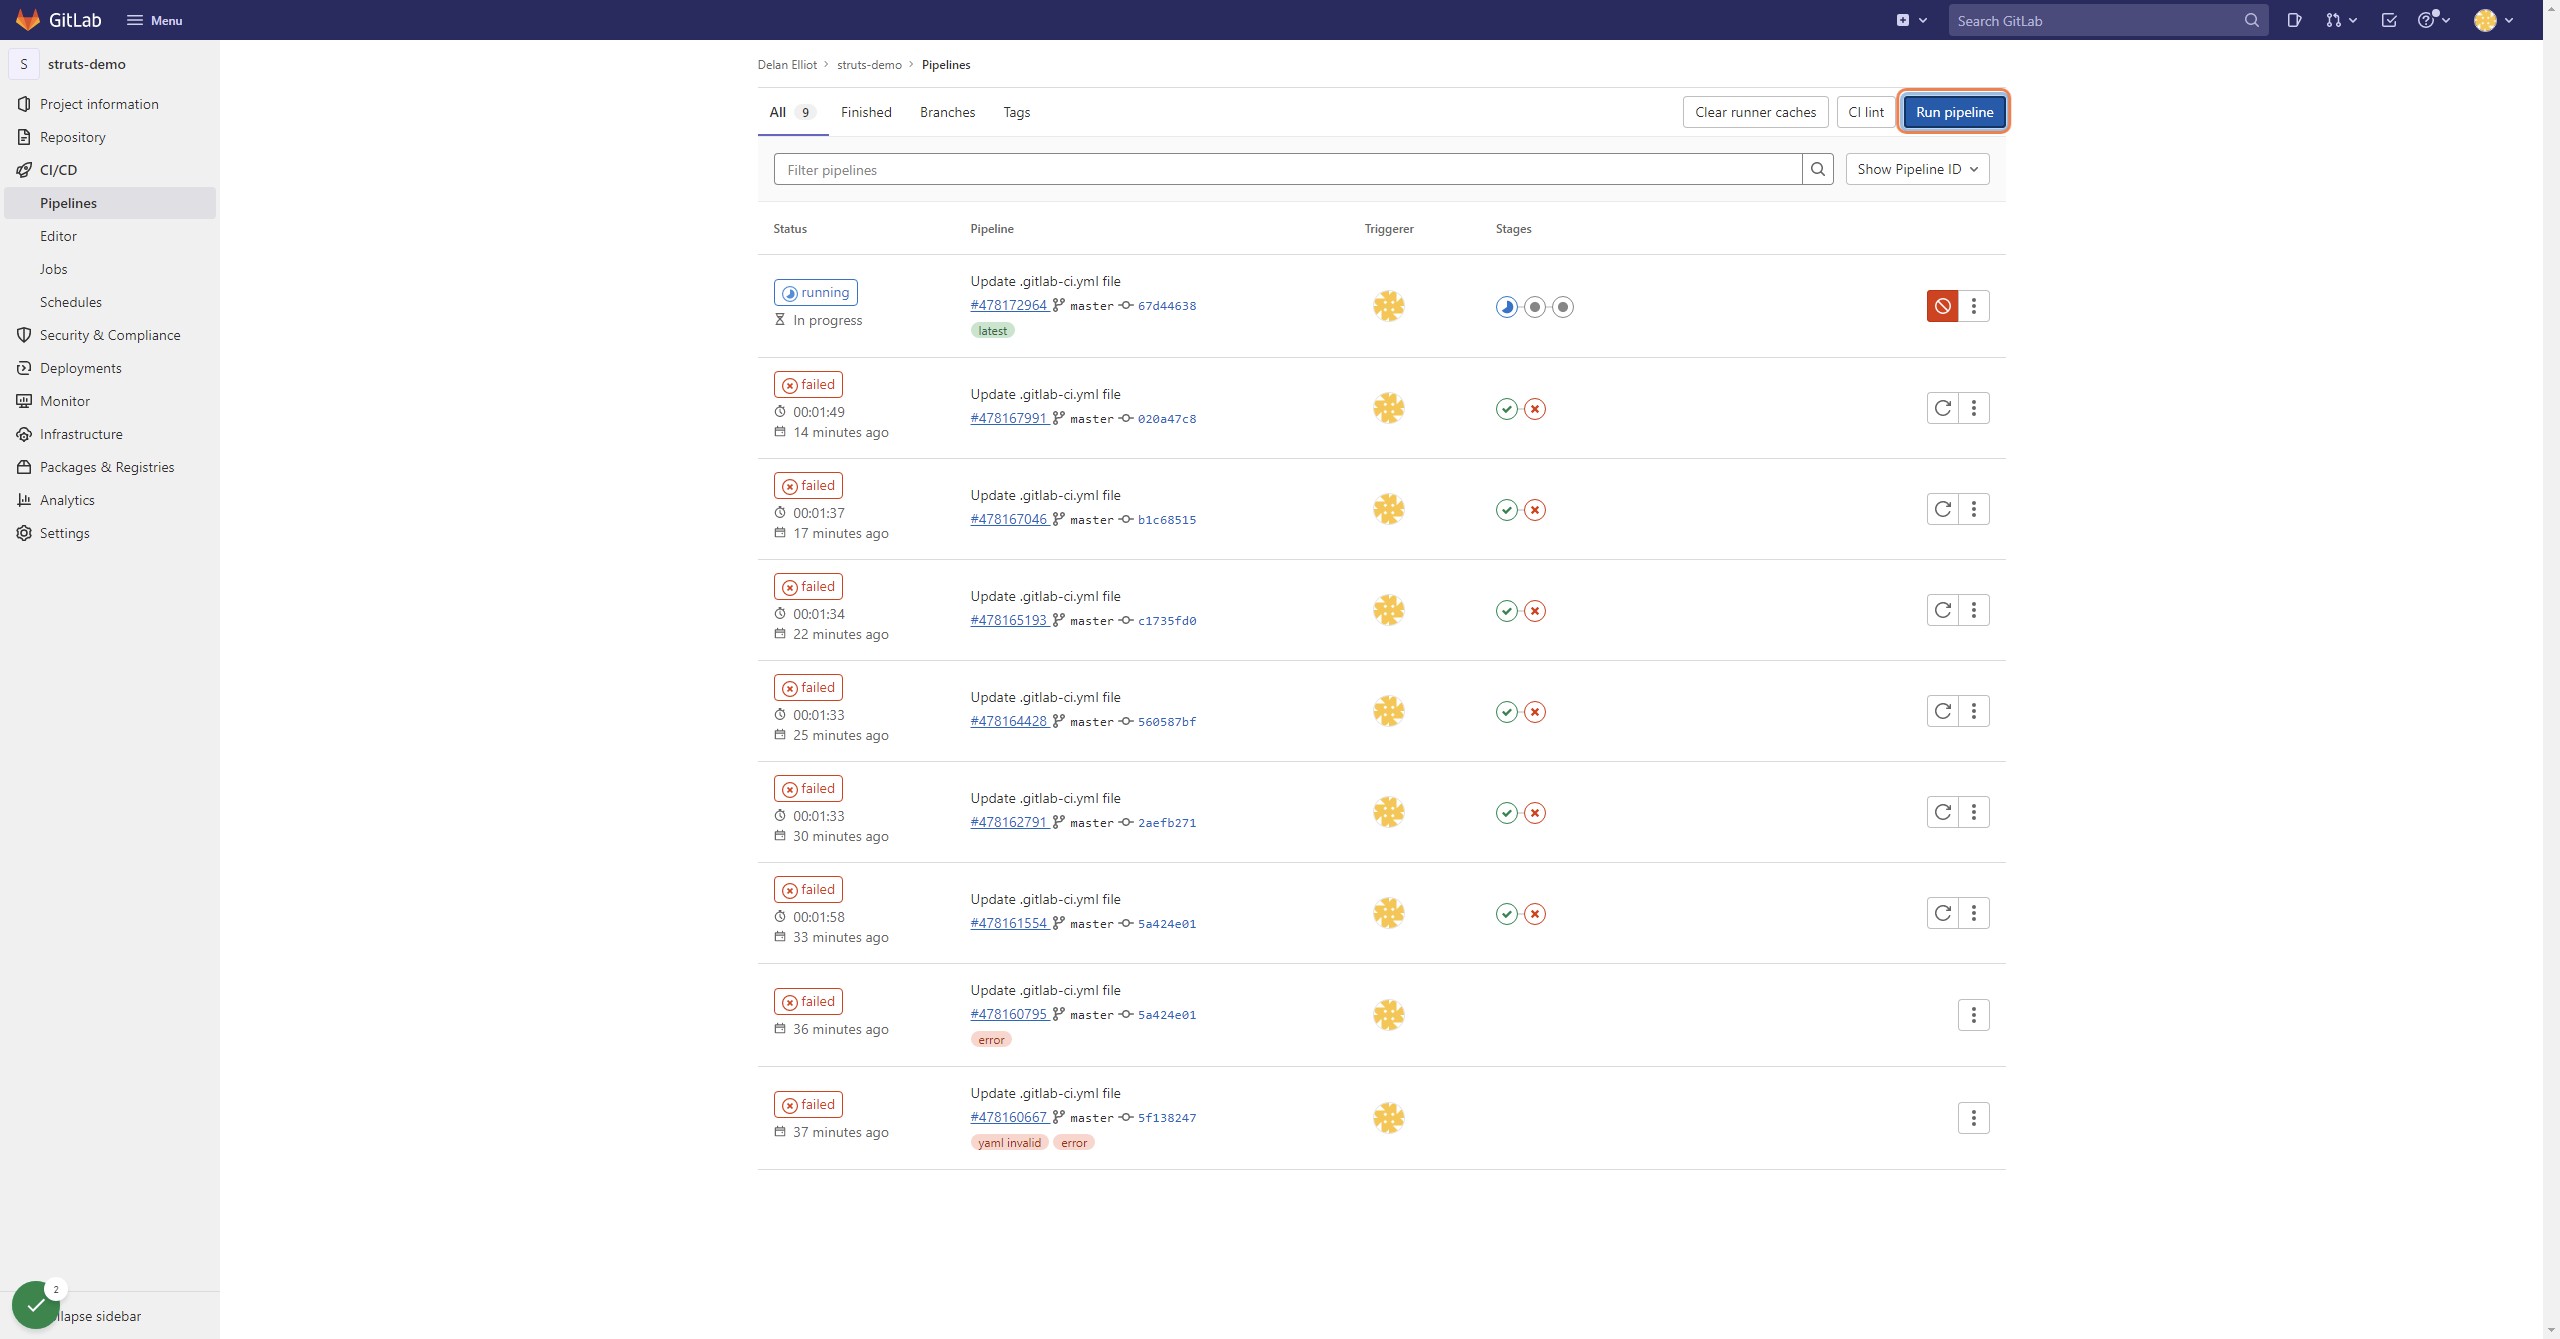
Task: Open pipeline link #478165193
Action: tap(1008, 620)
